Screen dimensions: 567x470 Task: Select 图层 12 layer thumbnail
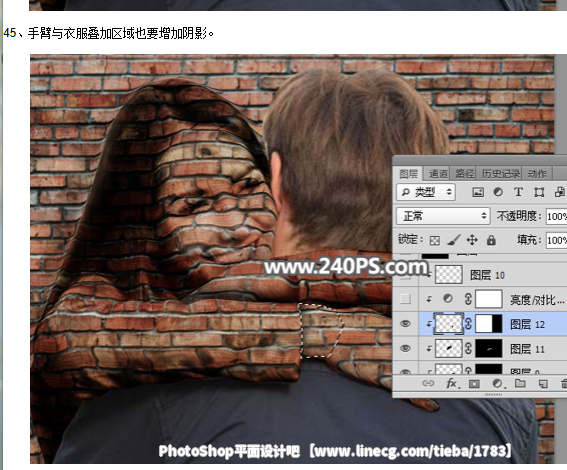click(x=448, y=324)
